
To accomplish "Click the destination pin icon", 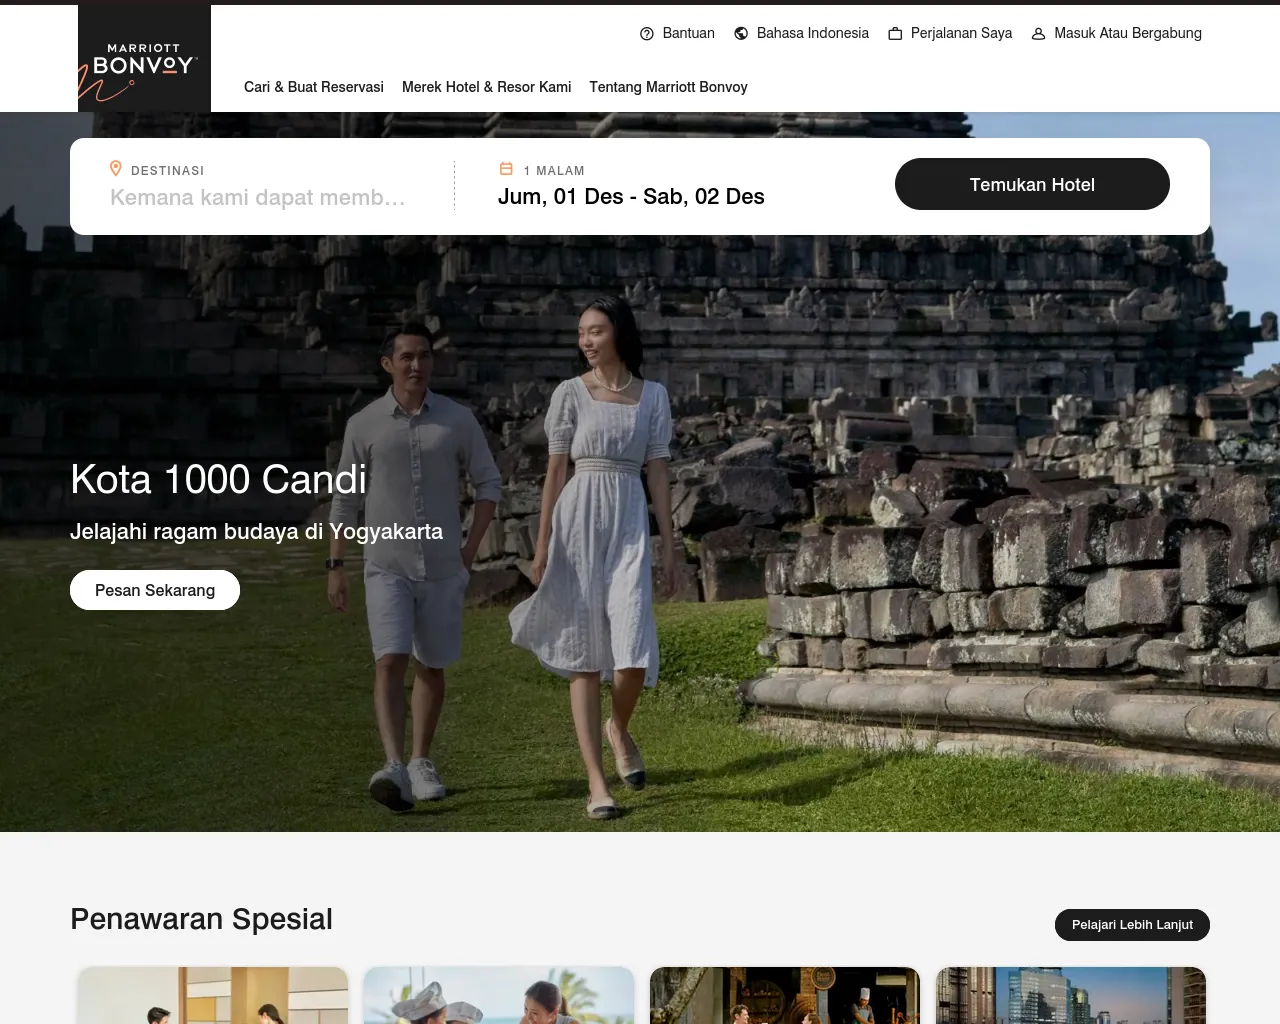I will [x=116, y=169].
